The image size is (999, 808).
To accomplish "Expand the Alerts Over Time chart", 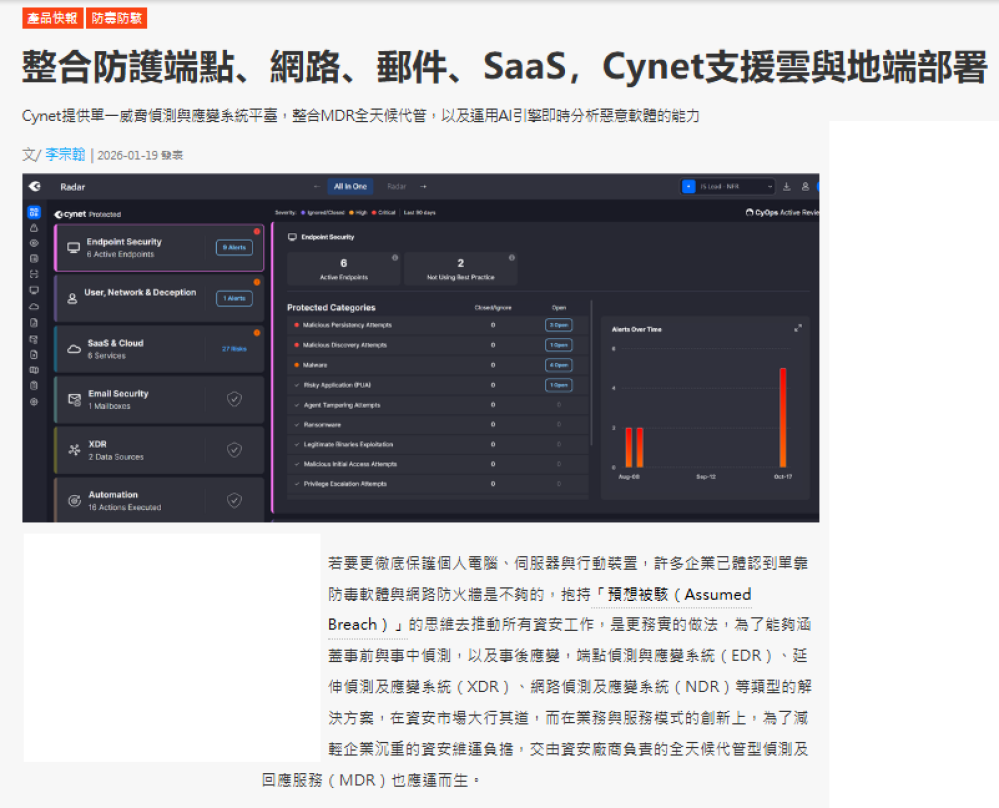I will 798,328.
